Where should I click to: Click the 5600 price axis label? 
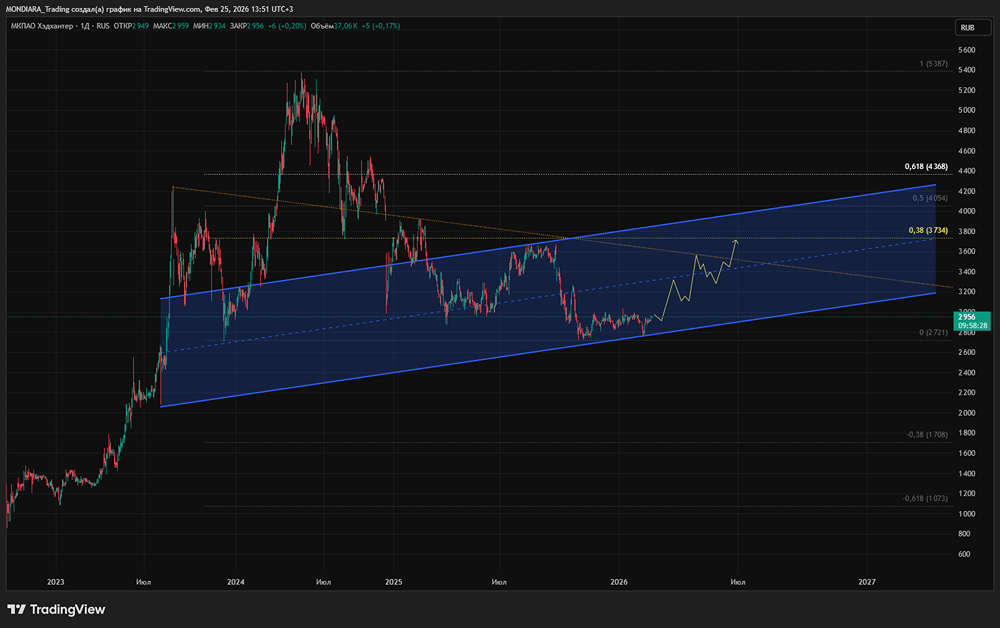[966, 50]
